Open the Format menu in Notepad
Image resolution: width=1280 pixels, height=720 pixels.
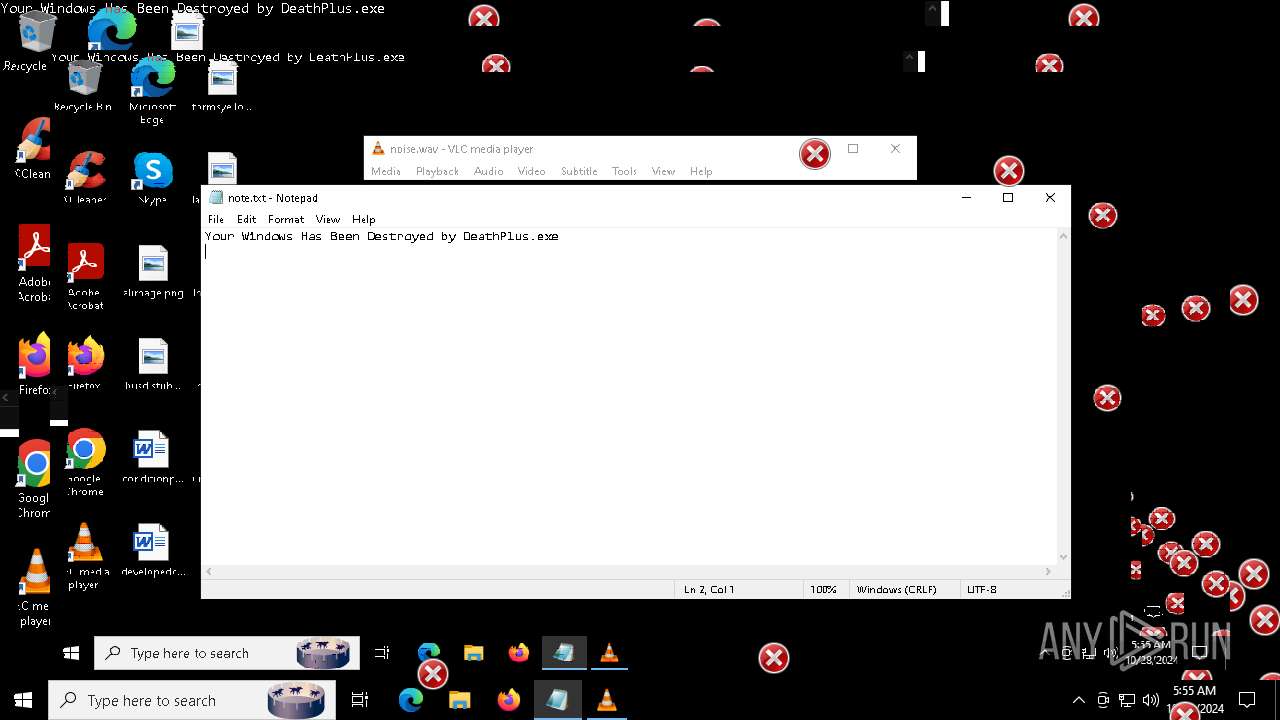[286, 219]
